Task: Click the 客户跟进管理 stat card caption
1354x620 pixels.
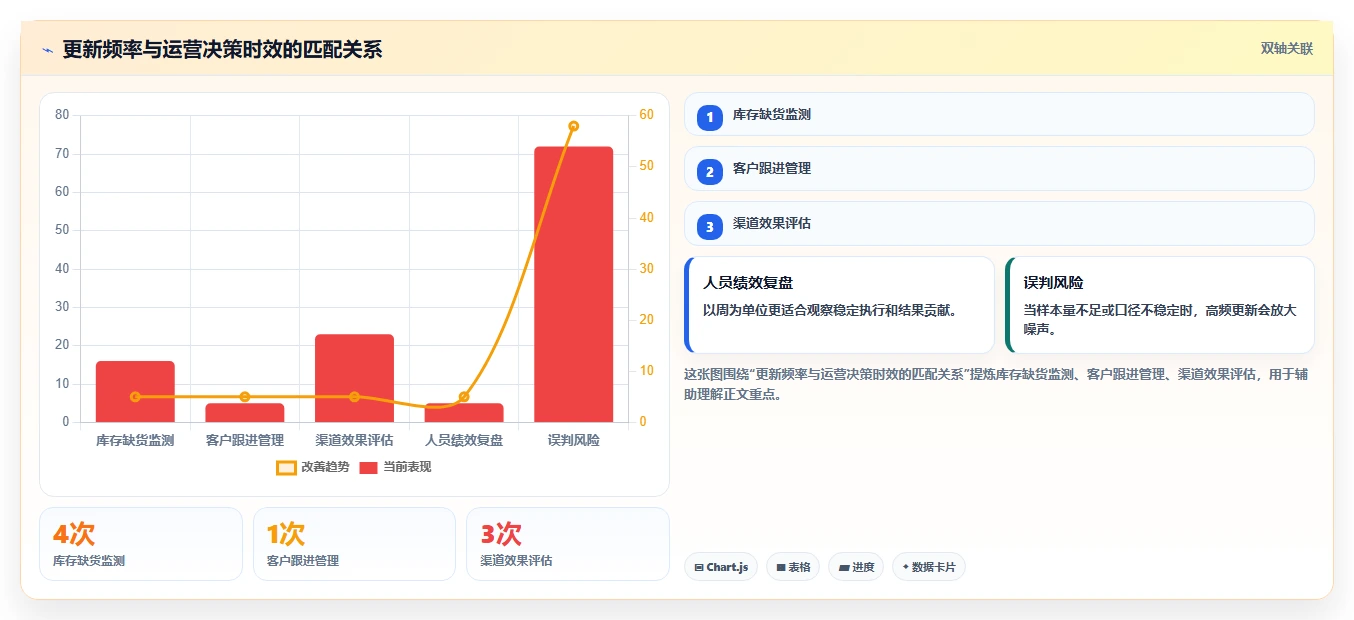Action: (x=303, y=561)
